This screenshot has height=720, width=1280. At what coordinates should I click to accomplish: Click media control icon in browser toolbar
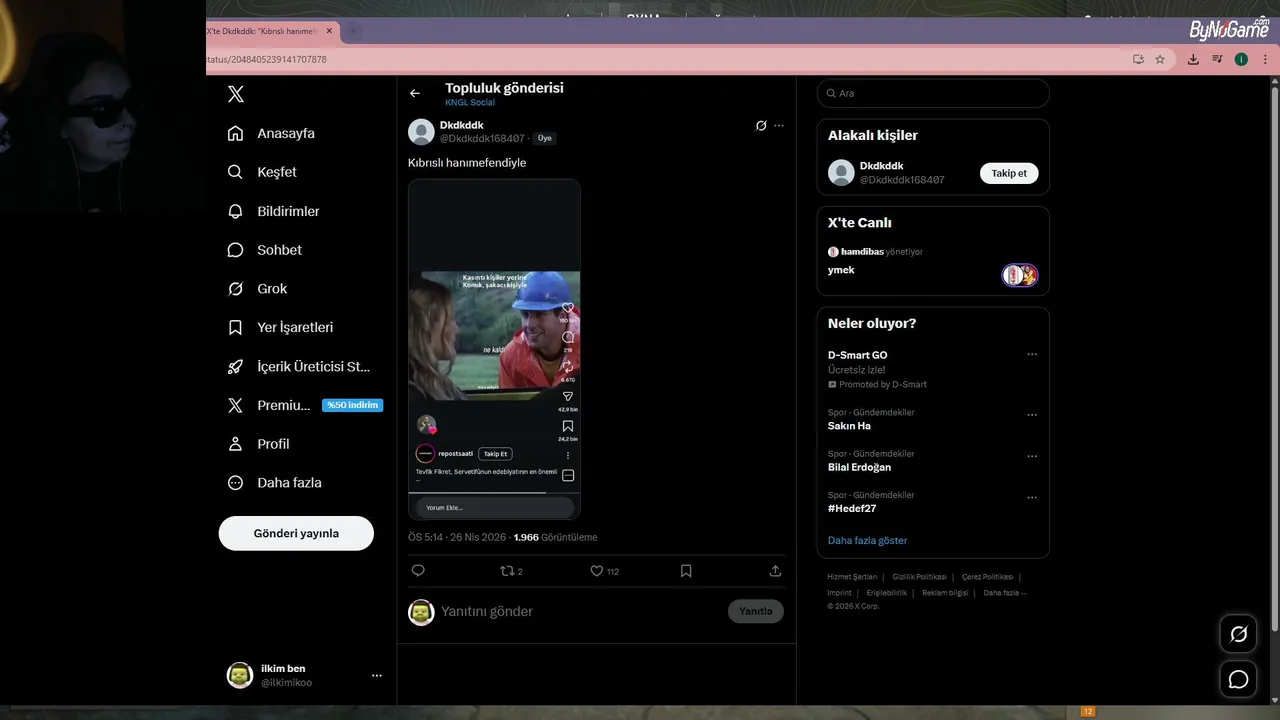click(1217, 60)
